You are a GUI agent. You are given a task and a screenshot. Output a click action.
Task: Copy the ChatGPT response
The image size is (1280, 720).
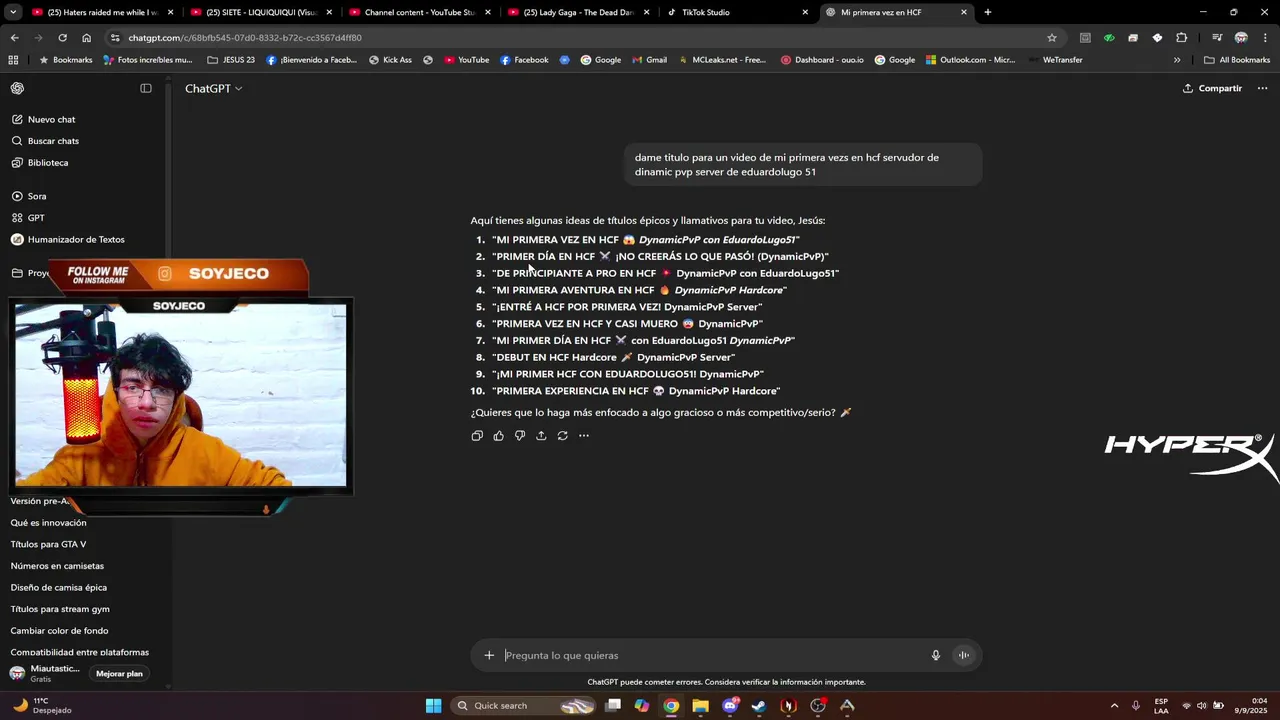(x=477, y=436)
